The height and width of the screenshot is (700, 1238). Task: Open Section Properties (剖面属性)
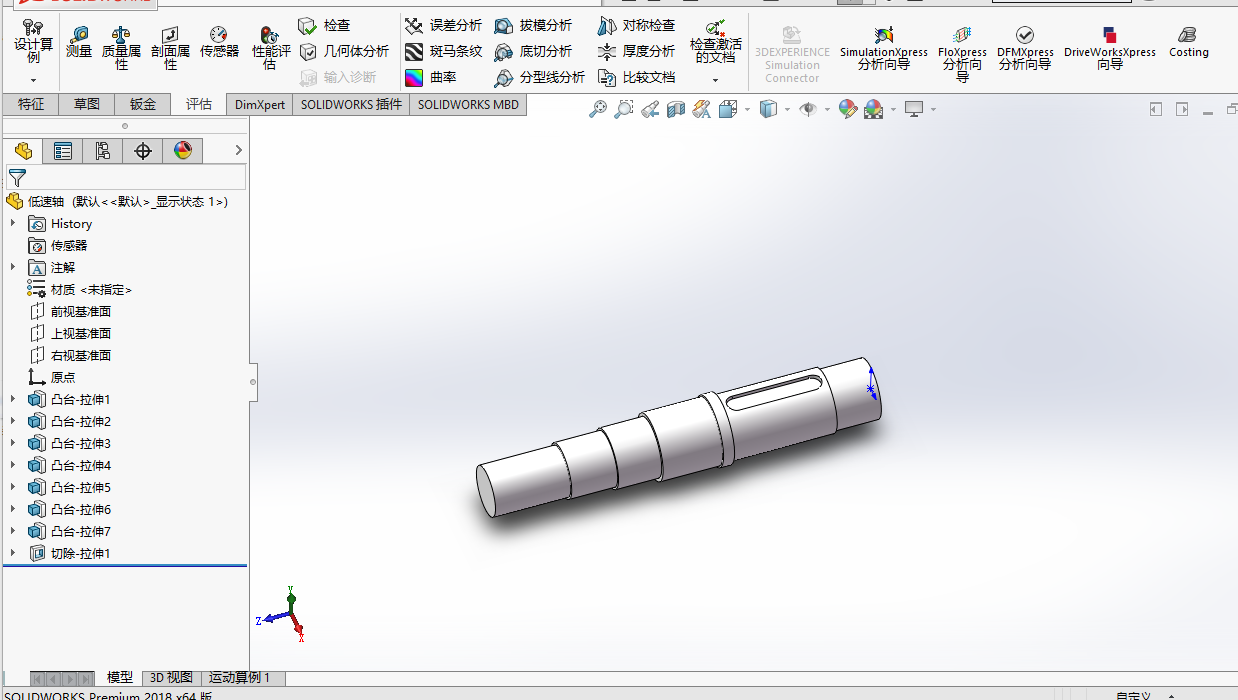(x=170, y=48)
